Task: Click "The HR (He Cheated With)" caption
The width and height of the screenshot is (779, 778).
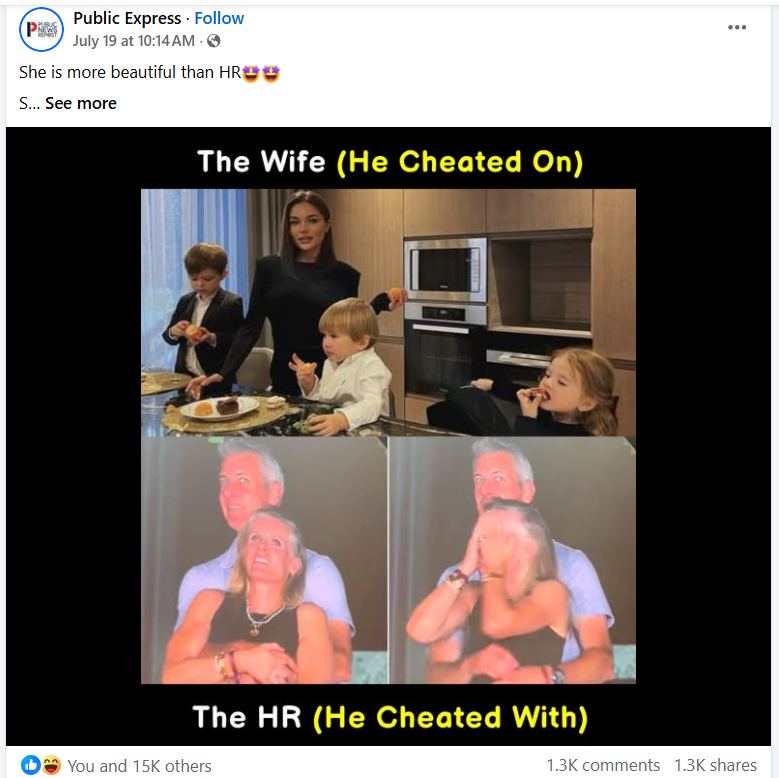Action: 390,717
